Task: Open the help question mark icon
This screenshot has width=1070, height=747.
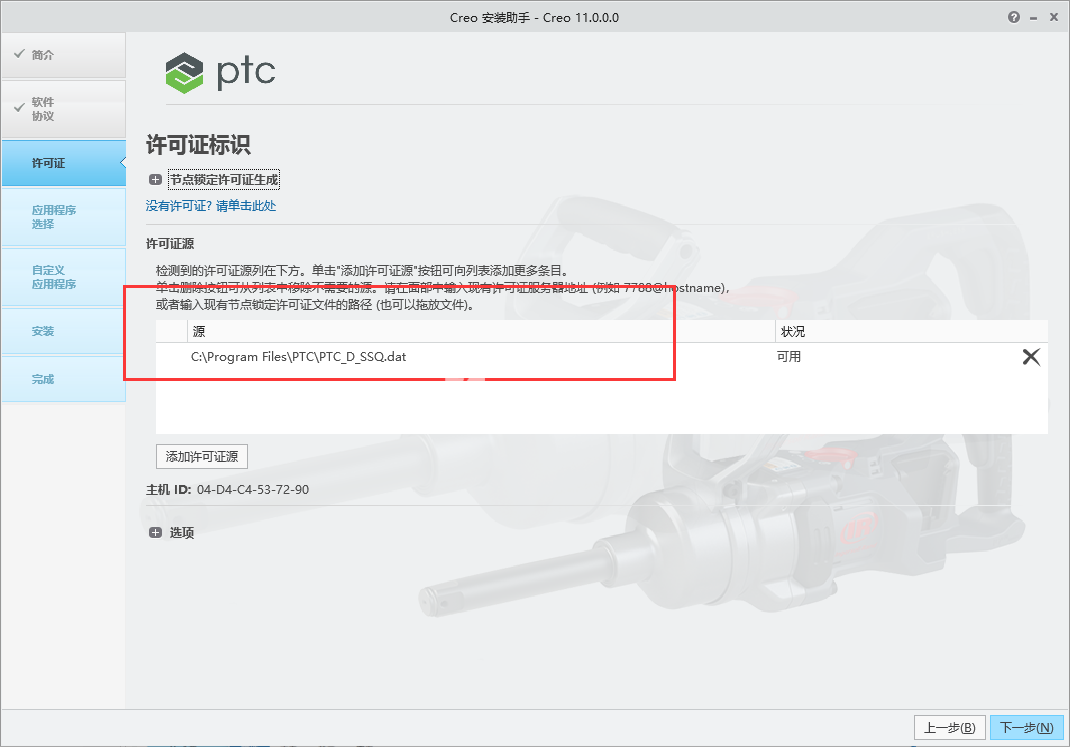Action: pyautogui.click(x=1013, y=18)
